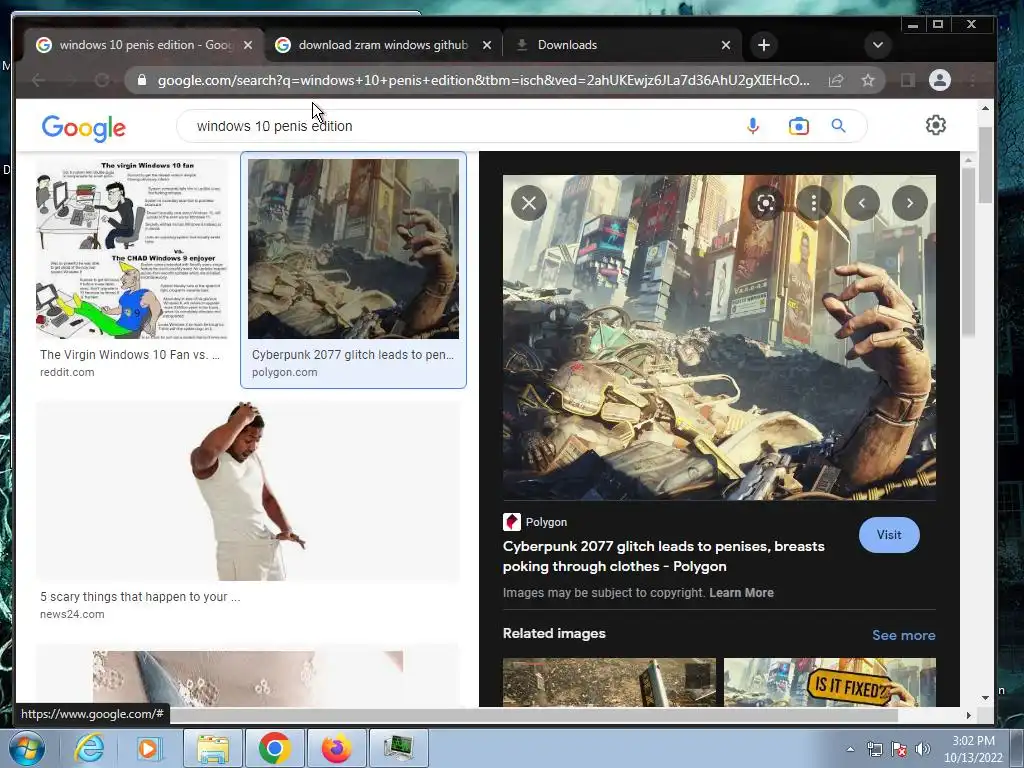Image resolution: width=1024 pixels, height=768 pixels.
Task: Click polygon.com source text under thumbnail
Action: tap(285, 372)
